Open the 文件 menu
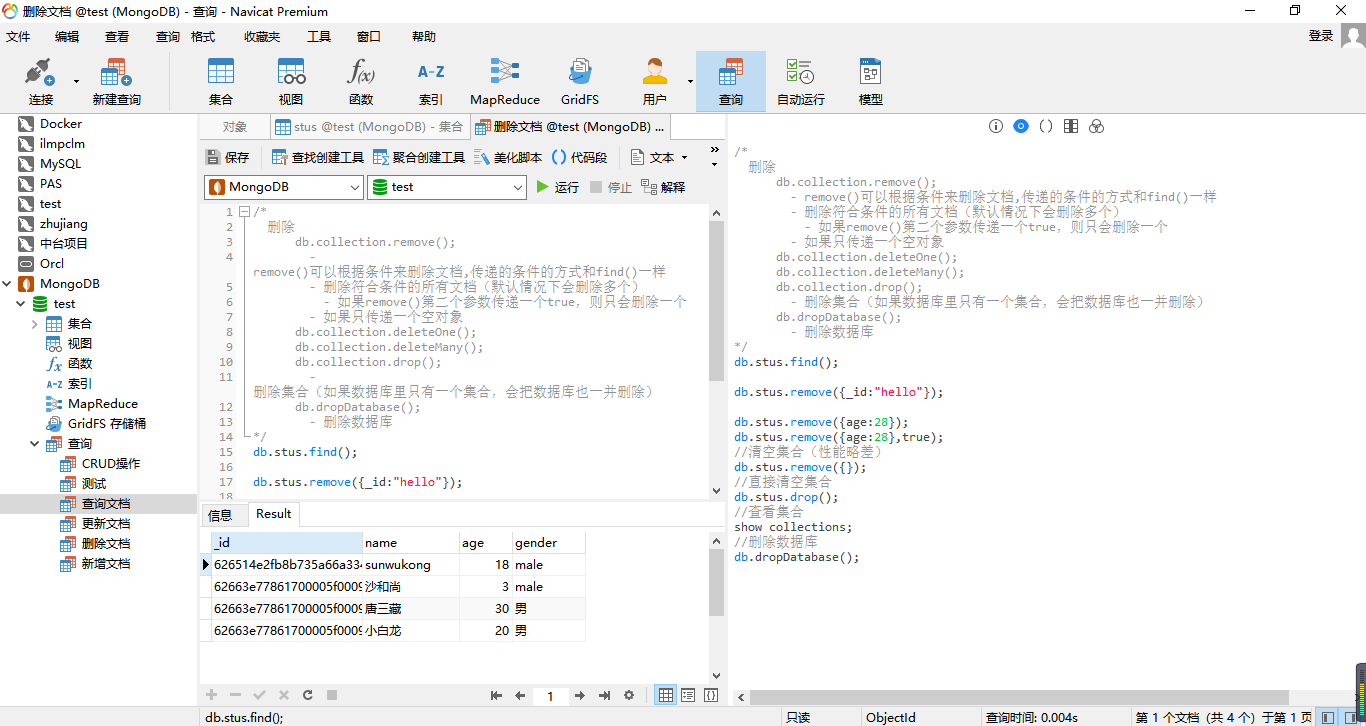Viewport: 1366px width, 726px height. click(x=18, y=37)
